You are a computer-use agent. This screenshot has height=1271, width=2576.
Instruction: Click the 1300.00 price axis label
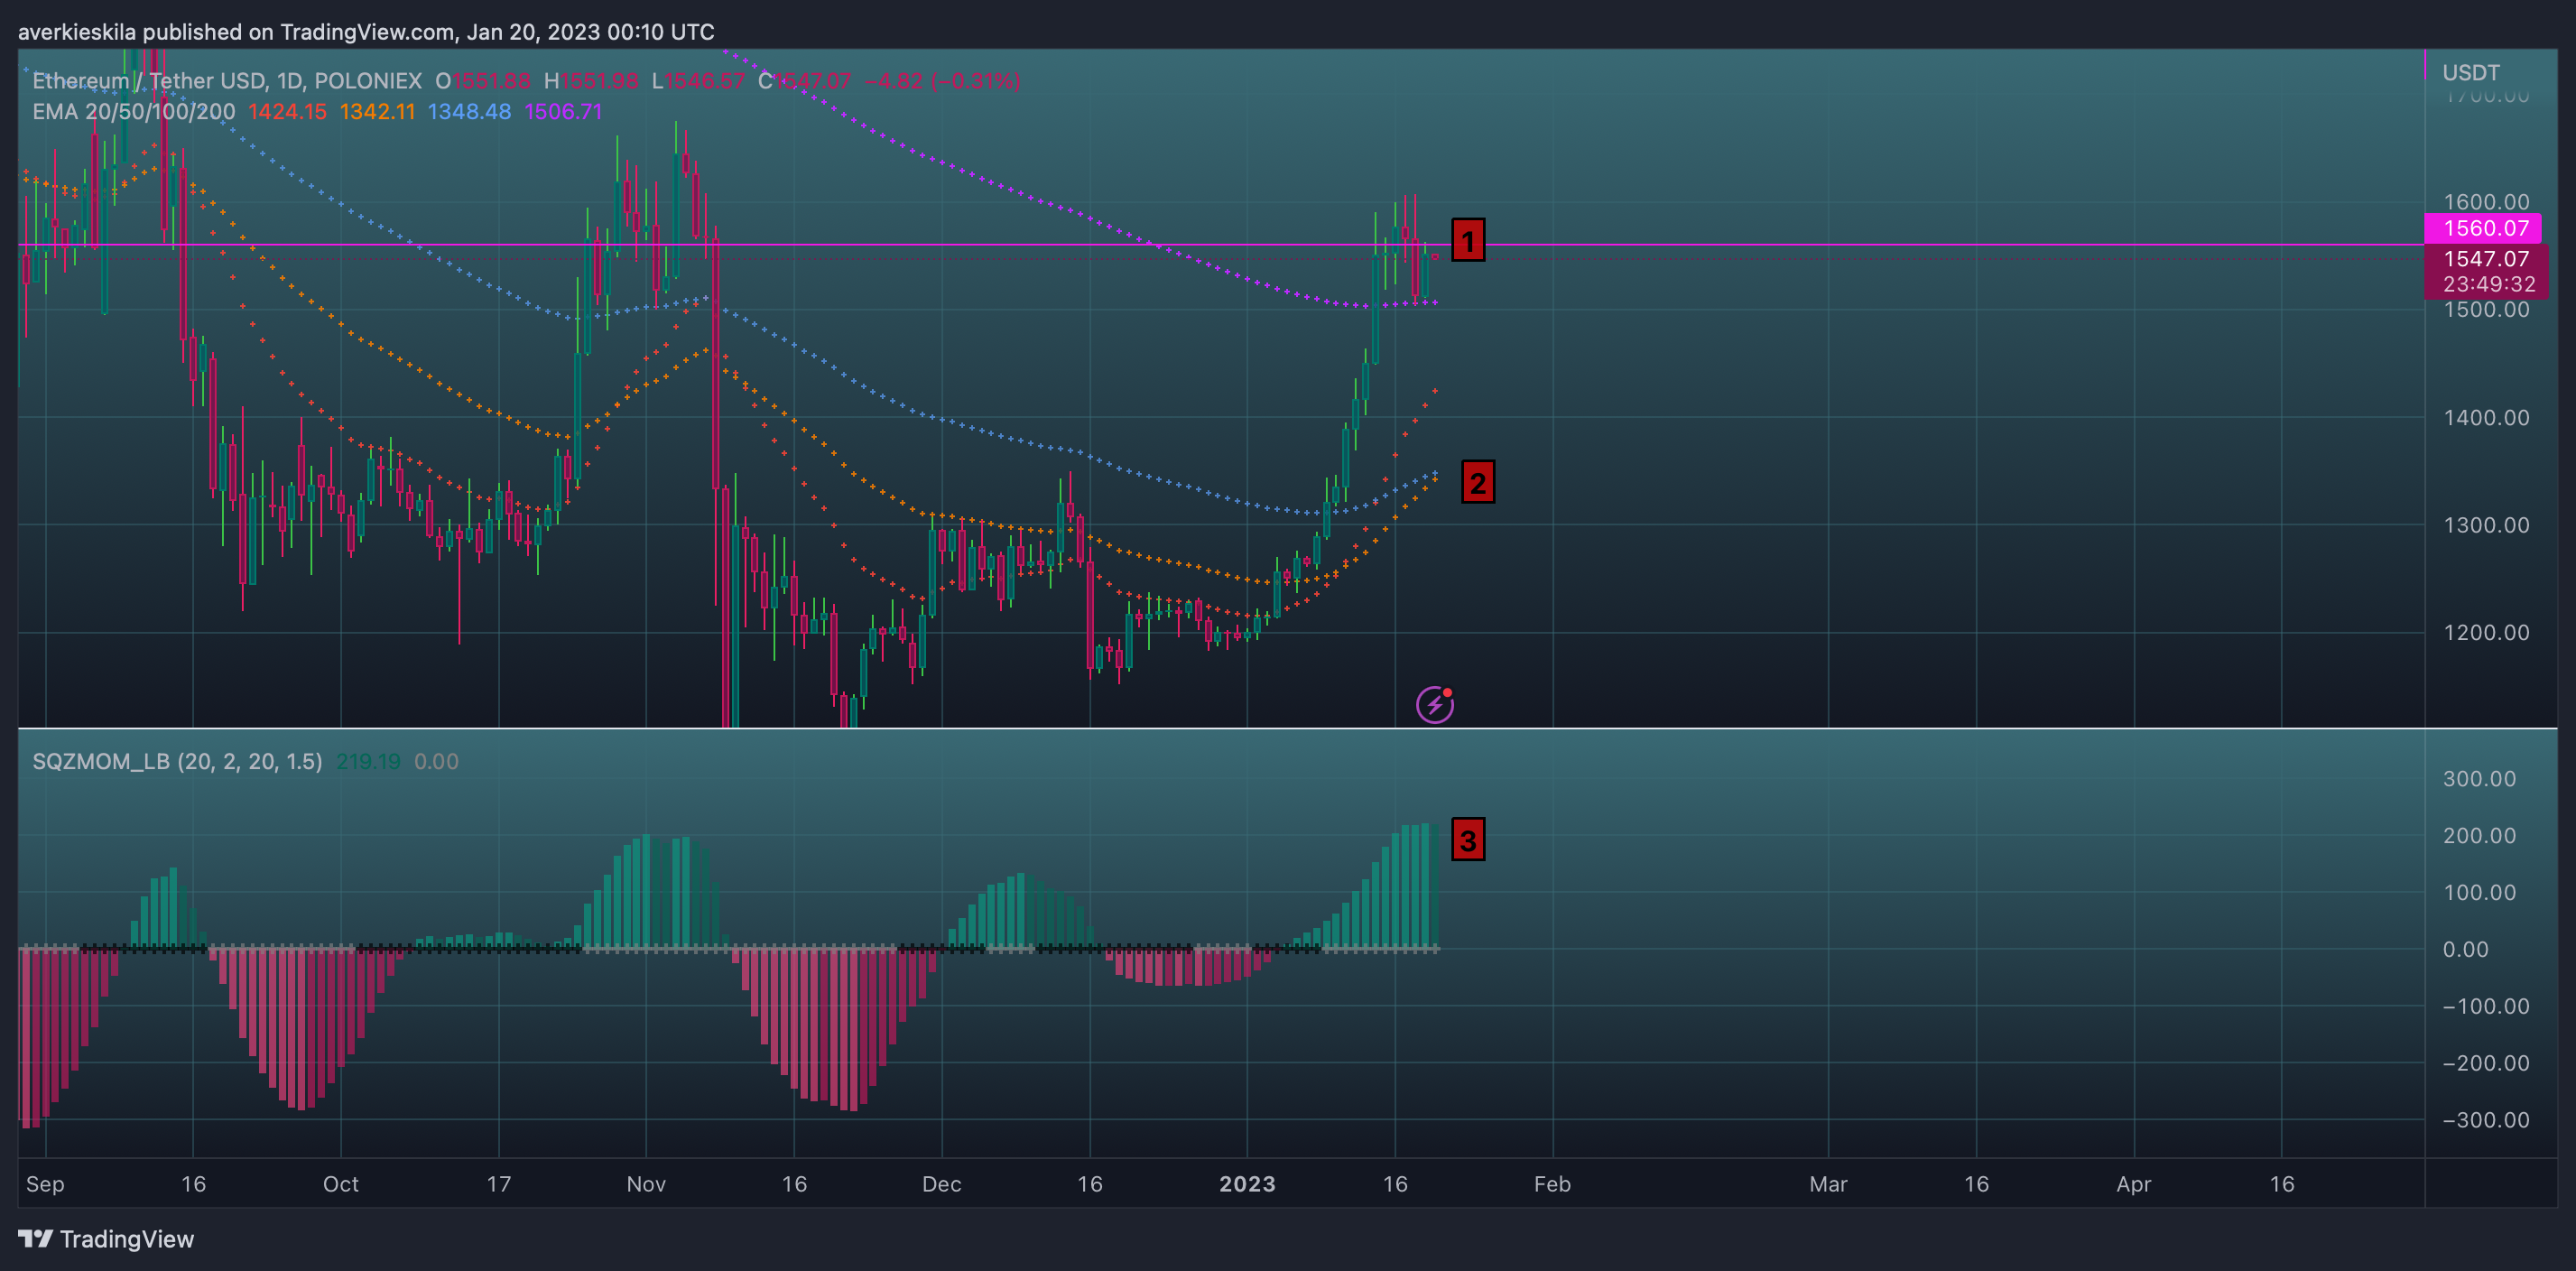(2486, 525)
